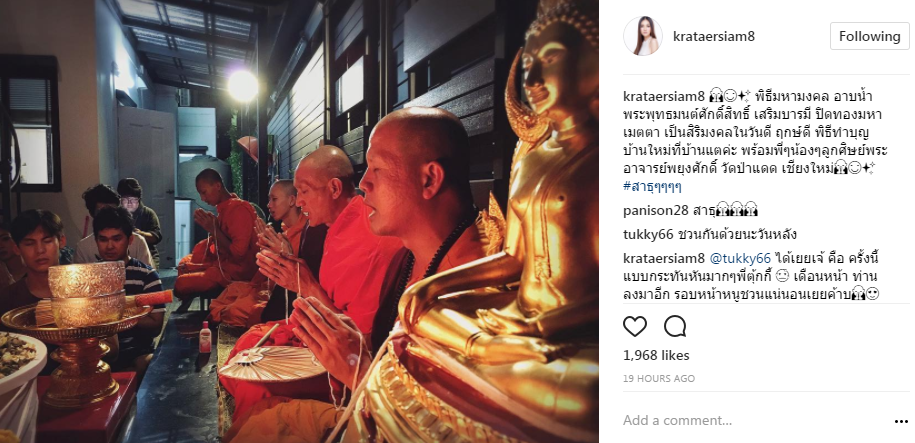Image resolution: width=915 pixels, height=443 pixels.
Task: Like the post with the heart icon
Action: point(635,326)
